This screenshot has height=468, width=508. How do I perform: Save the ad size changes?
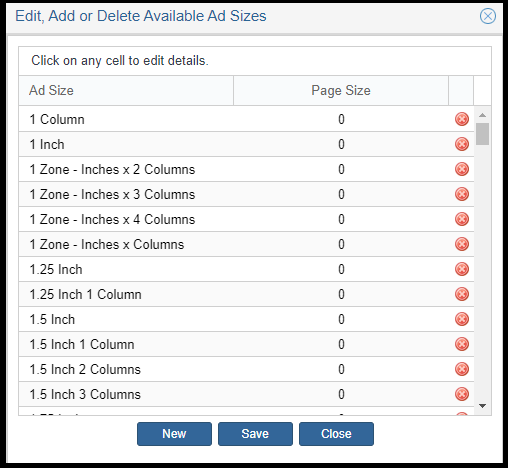point(255,434)
